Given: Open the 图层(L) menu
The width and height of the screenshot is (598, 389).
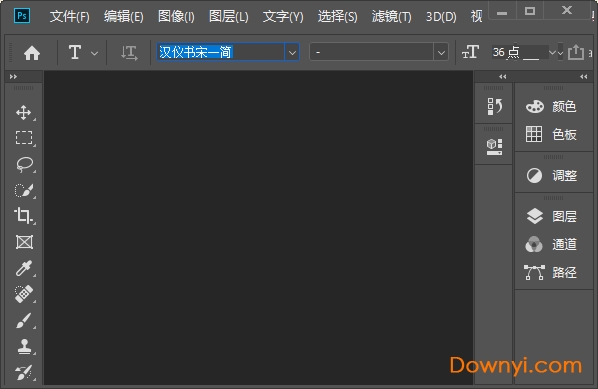Looking at the screenshot, I should coord(228,16).
